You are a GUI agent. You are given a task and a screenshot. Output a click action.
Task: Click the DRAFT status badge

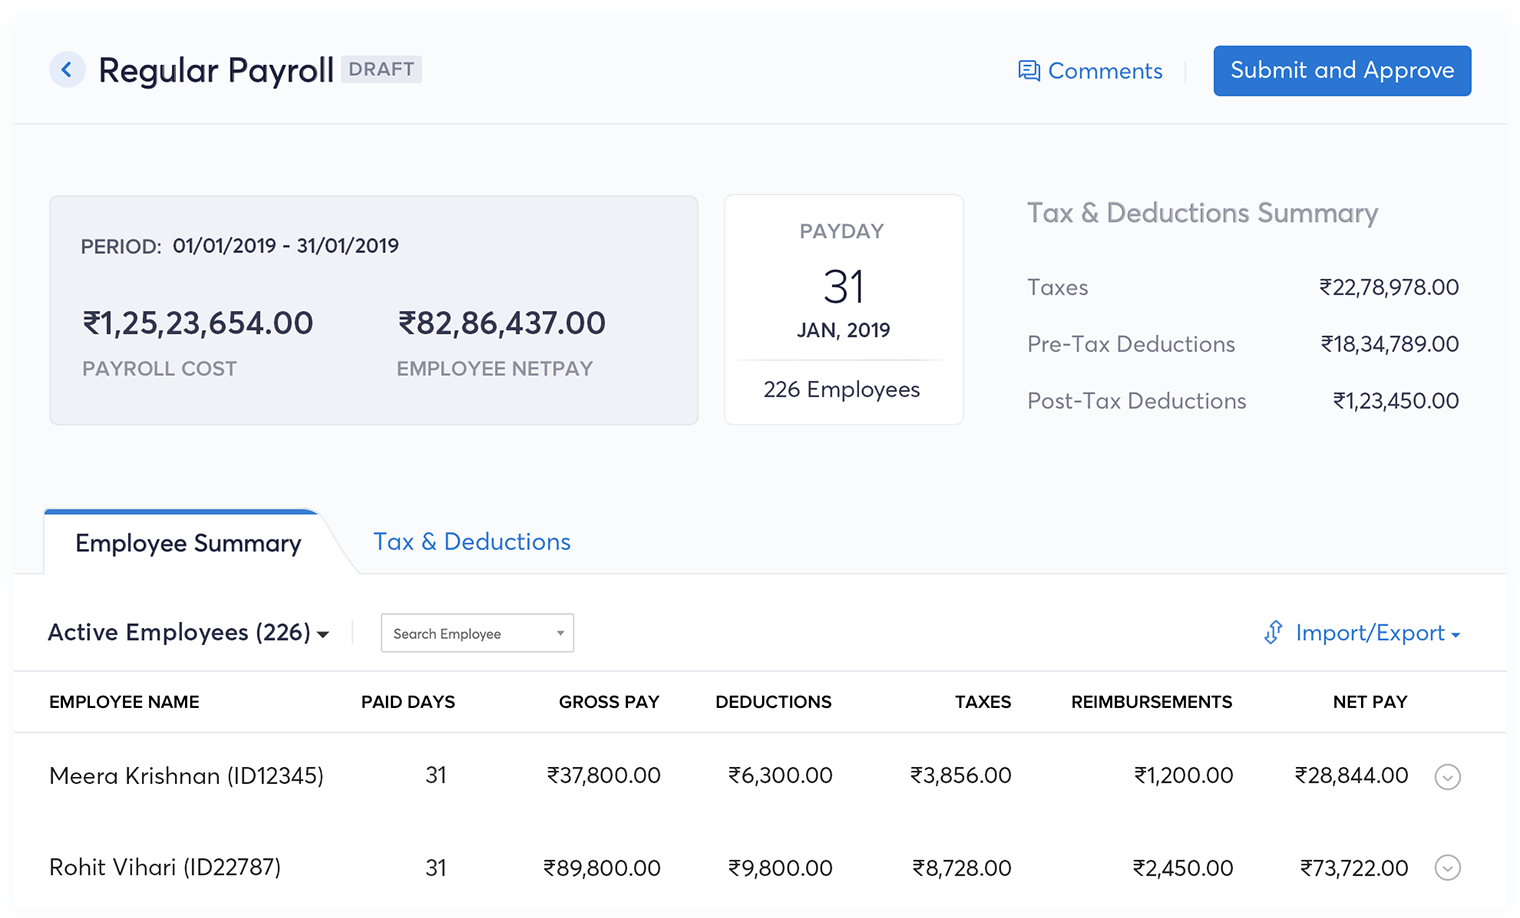tap(381, 69)
